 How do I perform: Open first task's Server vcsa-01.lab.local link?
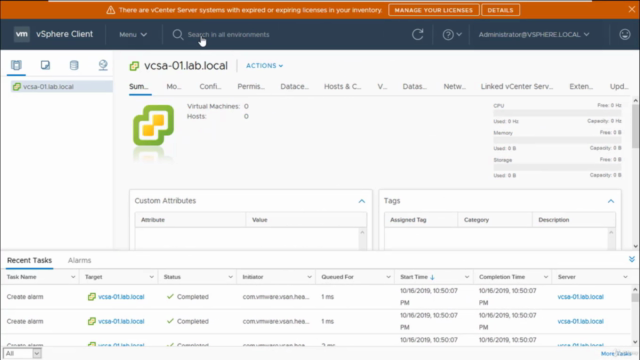(580, 297)
